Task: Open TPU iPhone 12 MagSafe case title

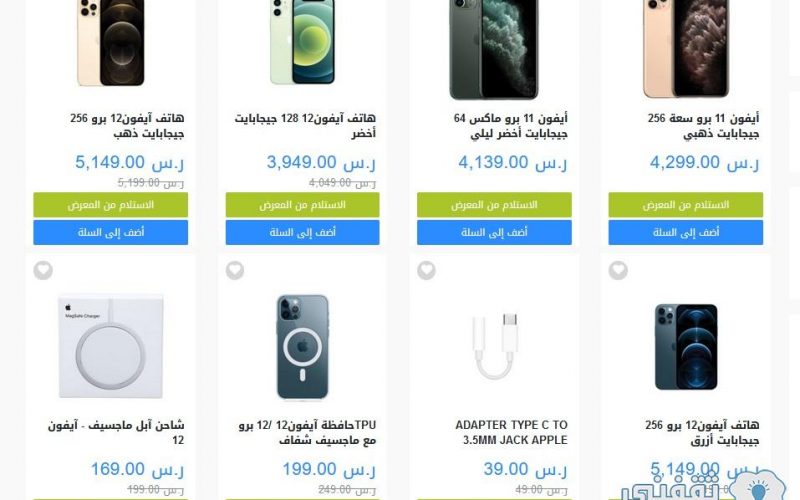Action: pyautogui.click(x=307, y=432)
